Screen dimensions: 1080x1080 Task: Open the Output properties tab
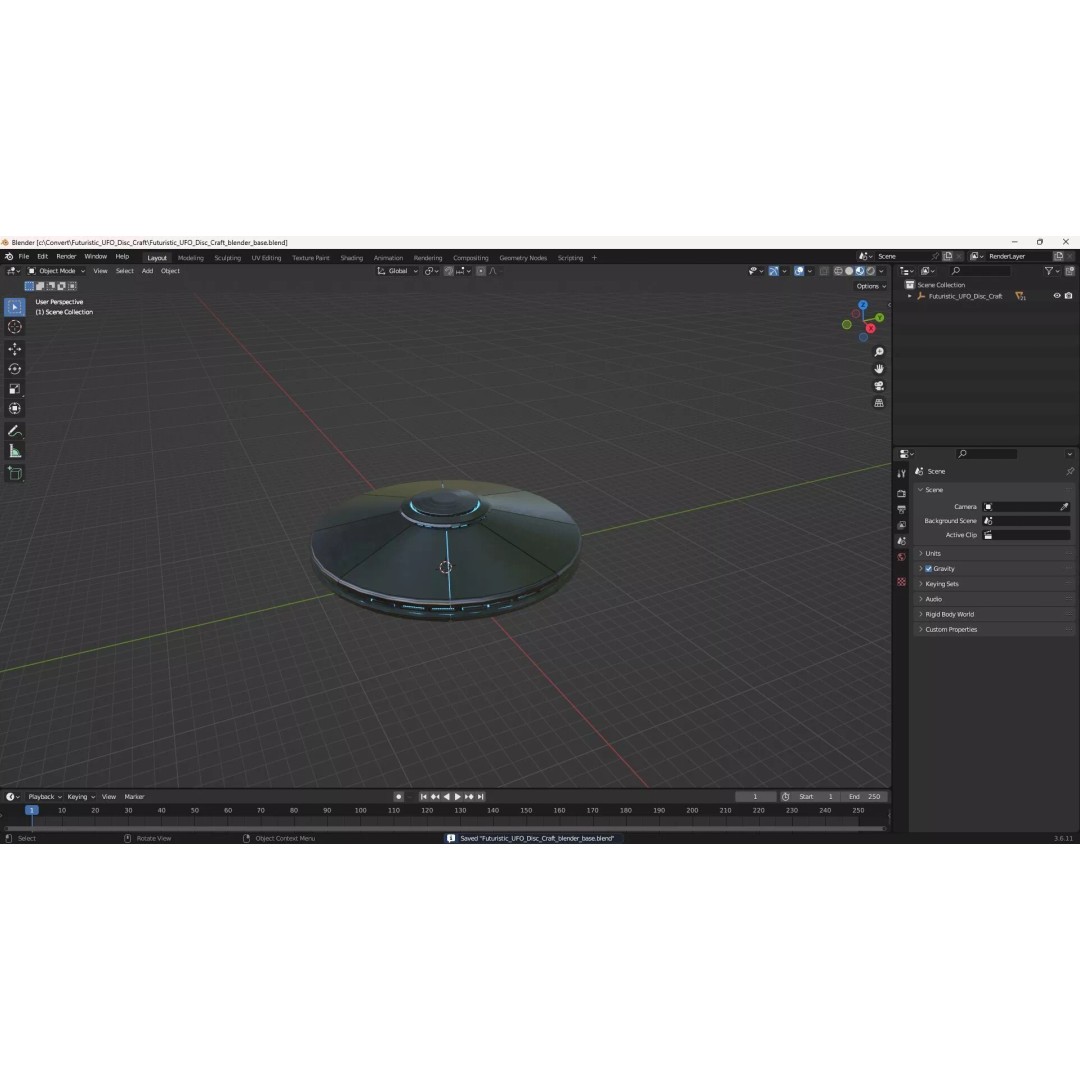tap(901, 510)
